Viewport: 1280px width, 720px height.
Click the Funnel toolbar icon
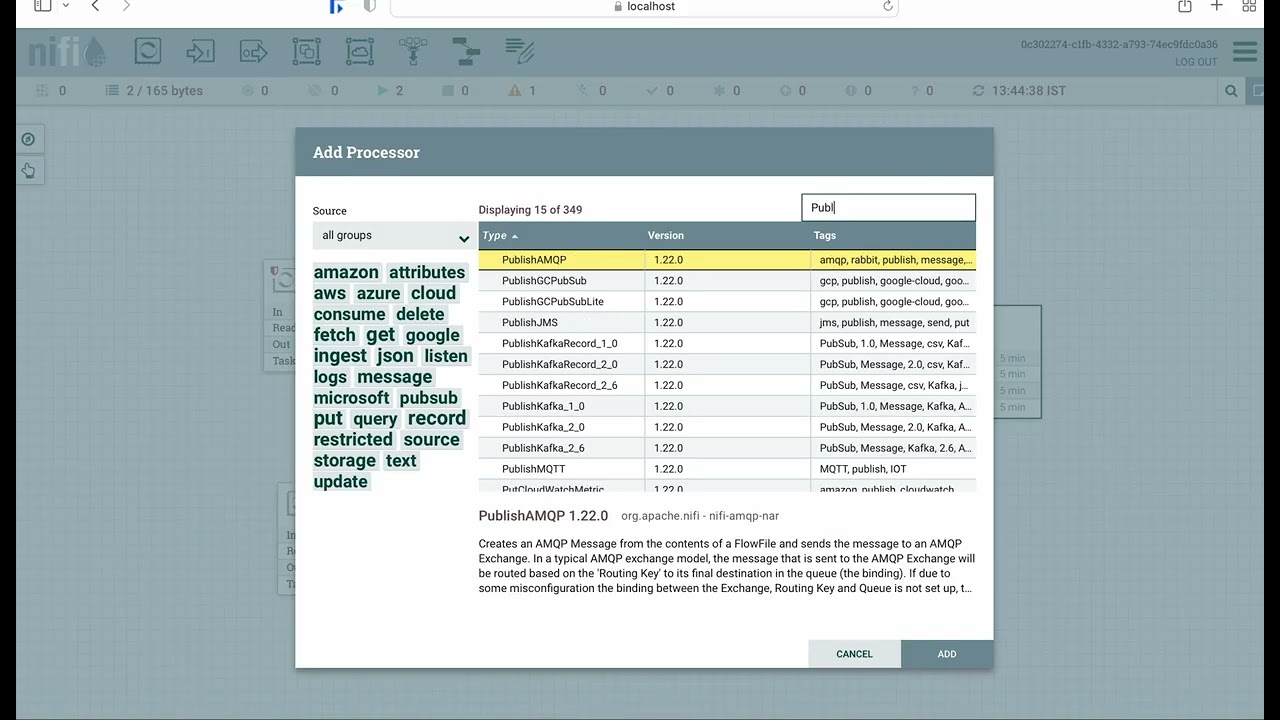pos(413,51)
